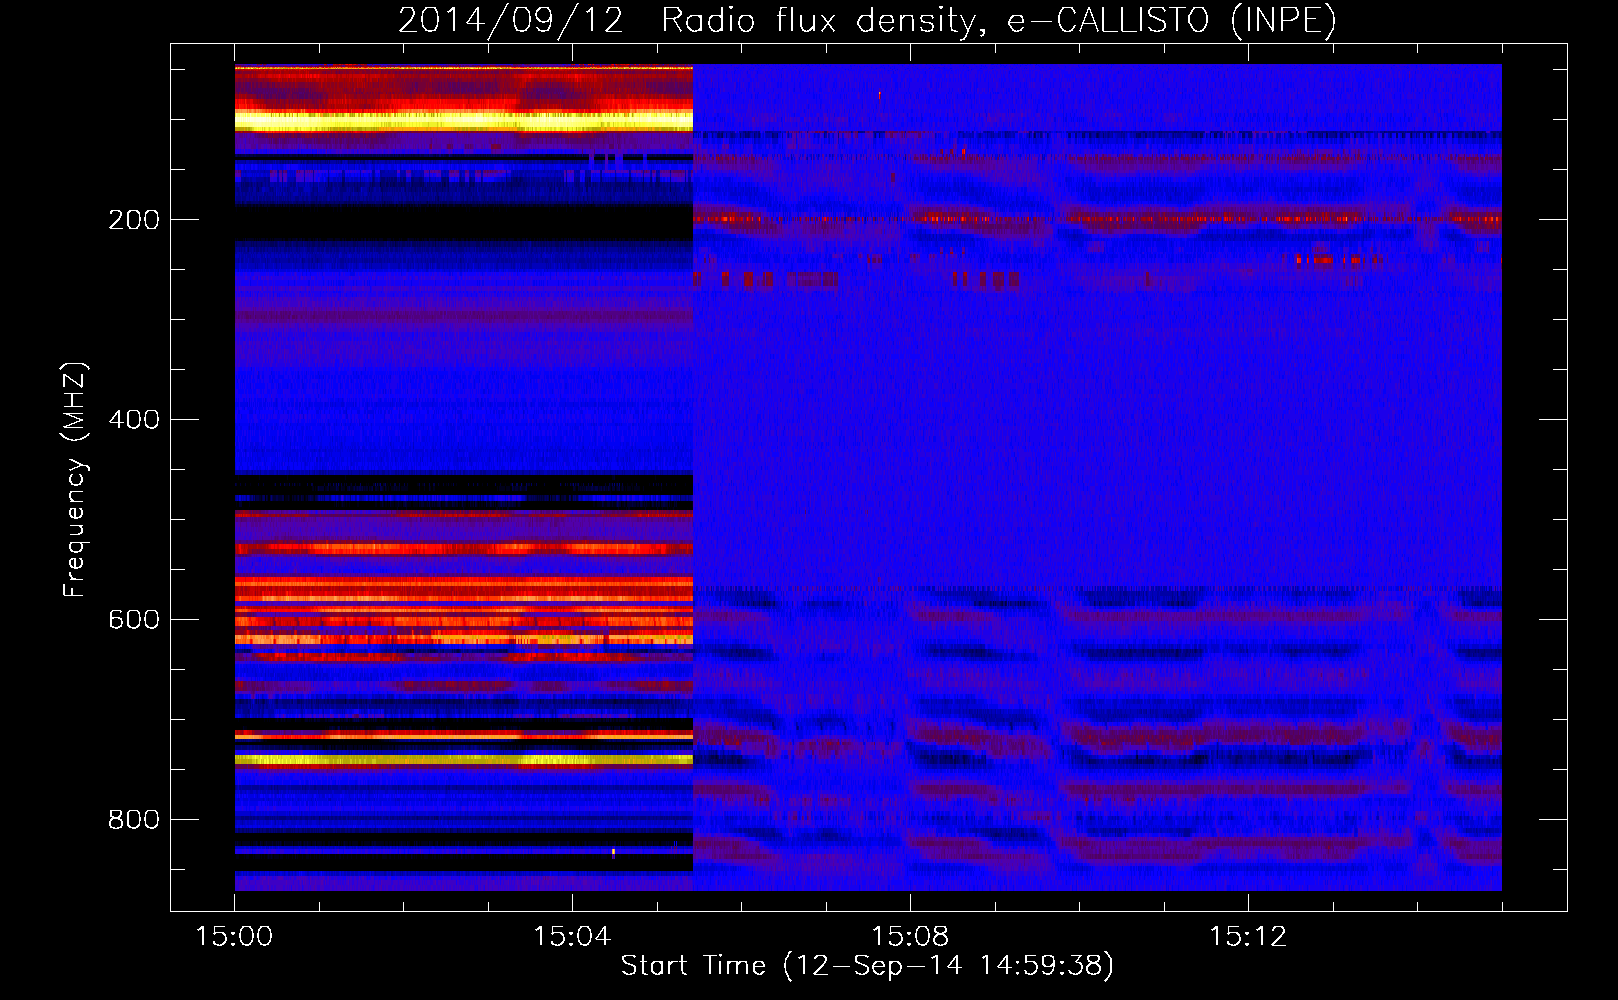
Task: Click the '15:08' time tick label
Action: [x=910, y=937]
